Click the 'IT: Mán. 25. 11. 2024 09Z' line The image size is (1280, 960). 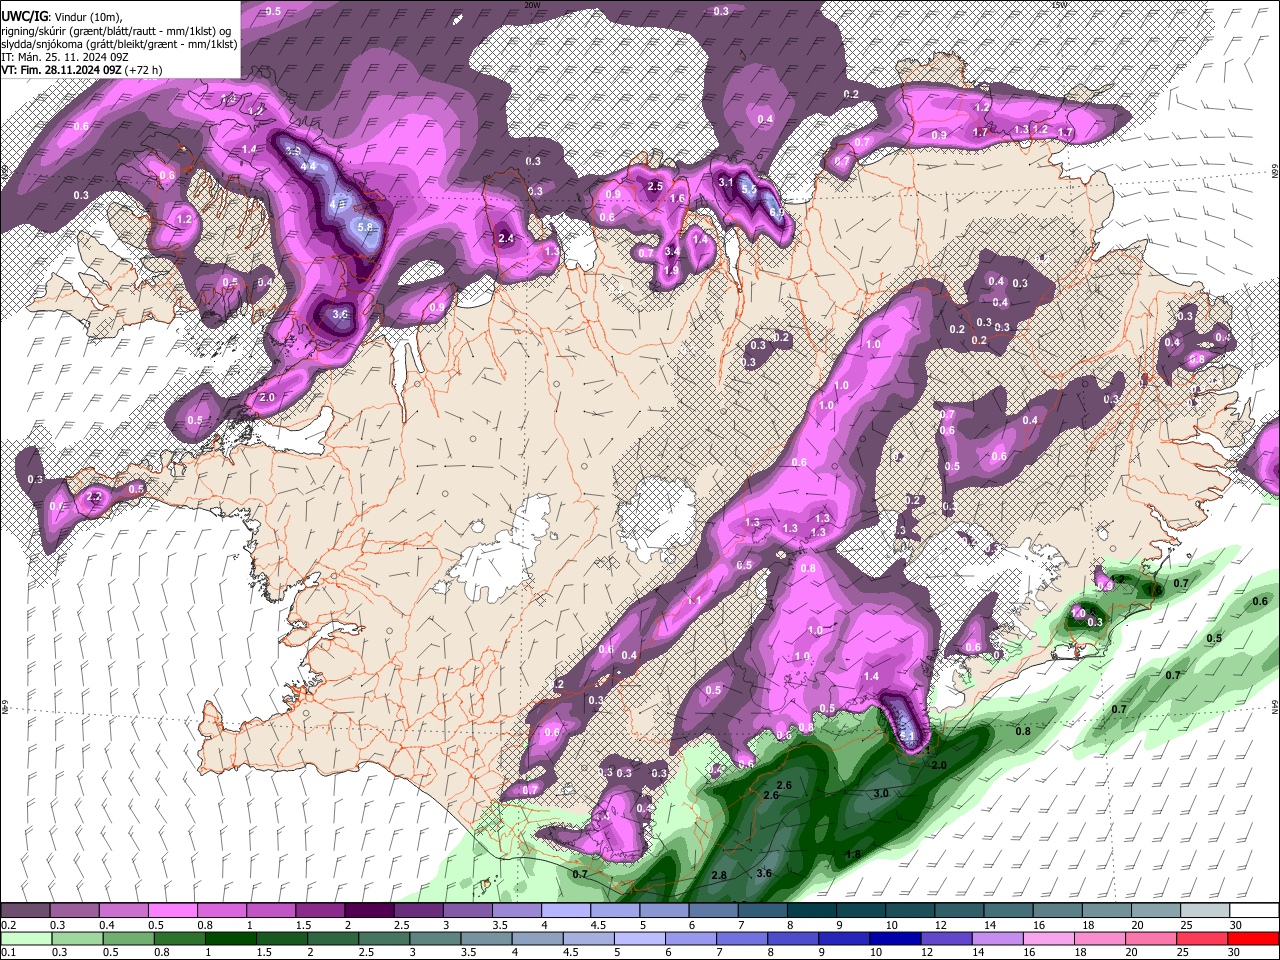[65, 57]
